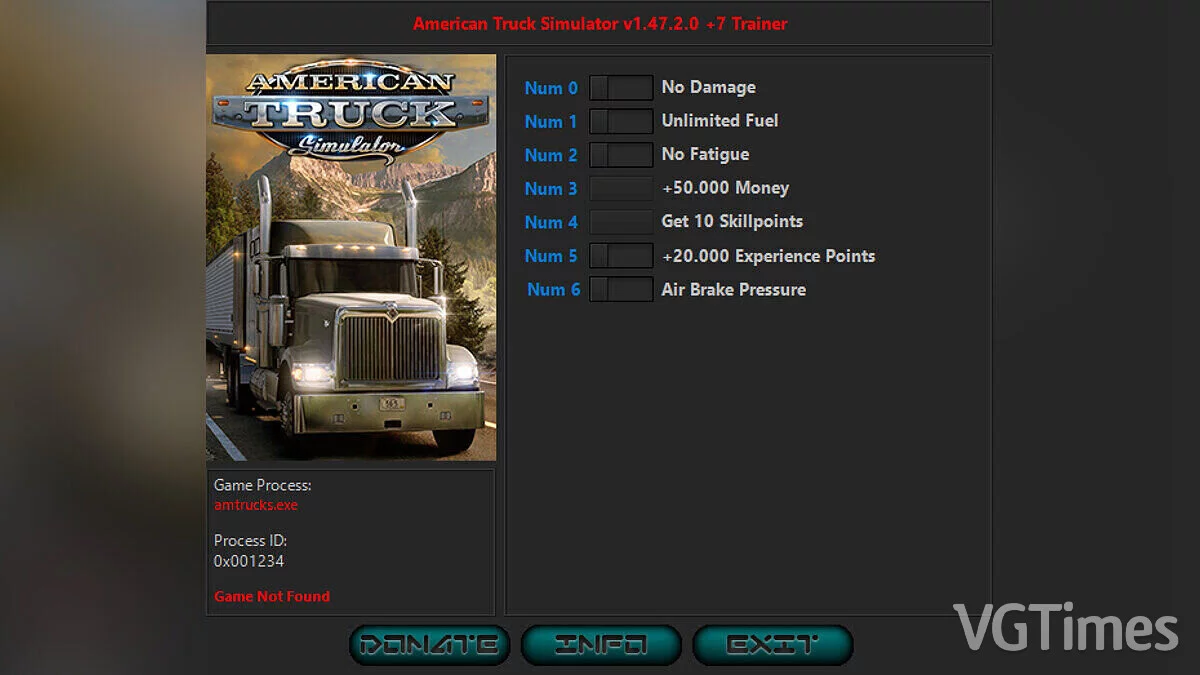This screenshot has width=1200, height=675.
Task: Click the American Truck Simulator cover art
Action: click(x=351, y=256)
